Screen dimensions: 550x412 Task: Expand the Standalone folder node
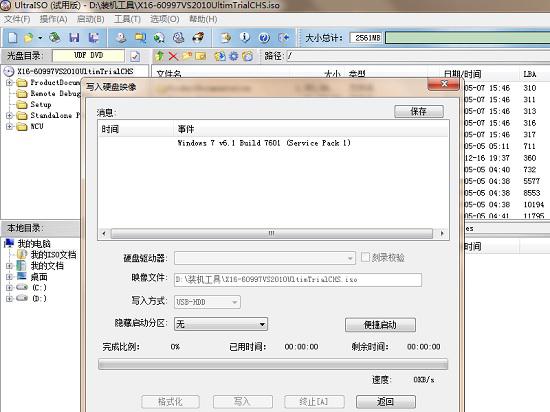coord(9,115)
